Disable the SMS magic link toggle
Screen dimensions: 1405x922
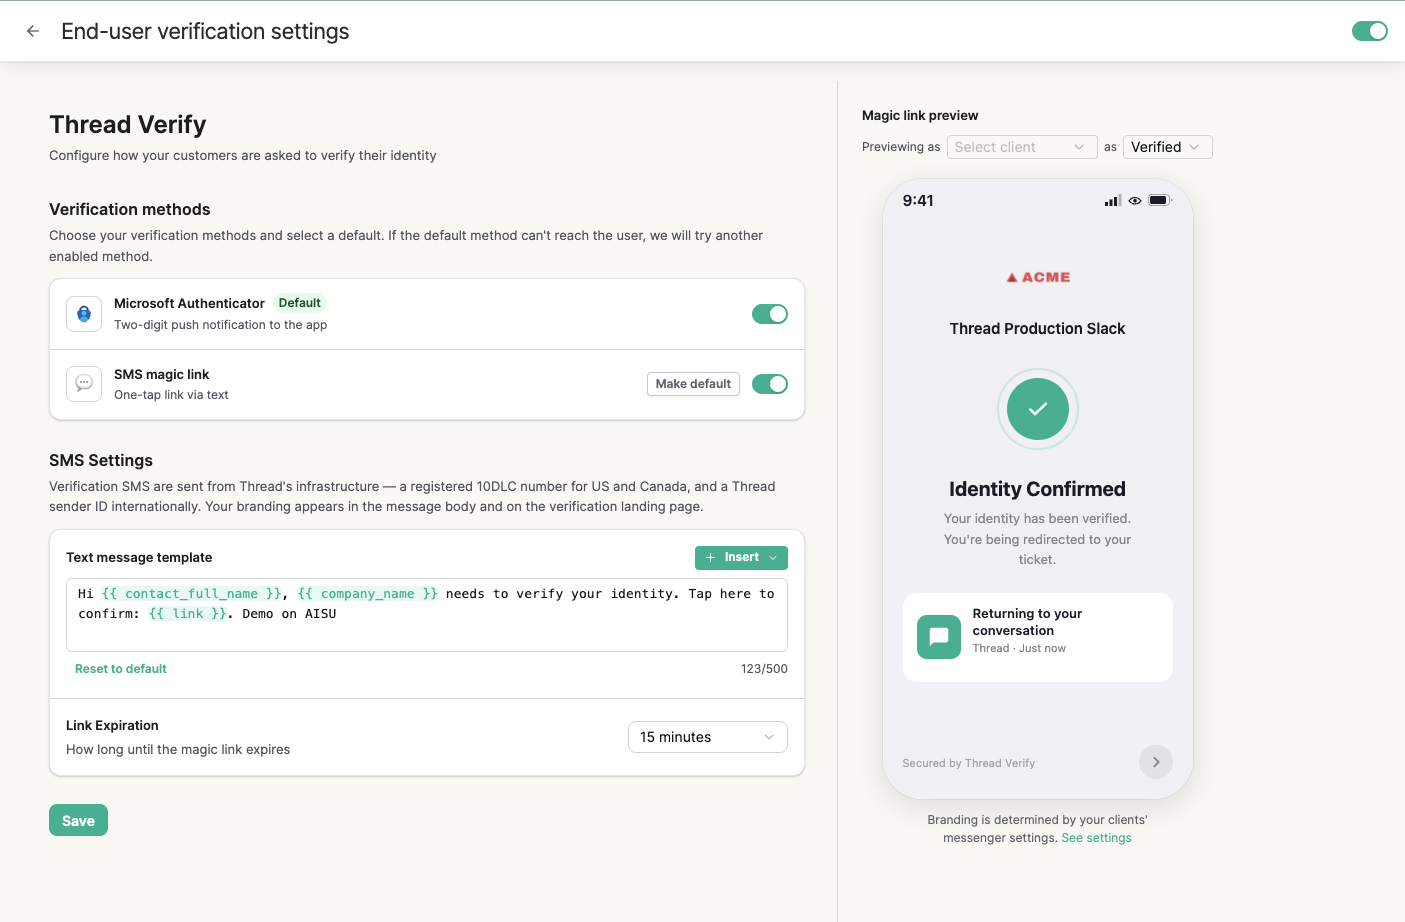click(770, 384)
